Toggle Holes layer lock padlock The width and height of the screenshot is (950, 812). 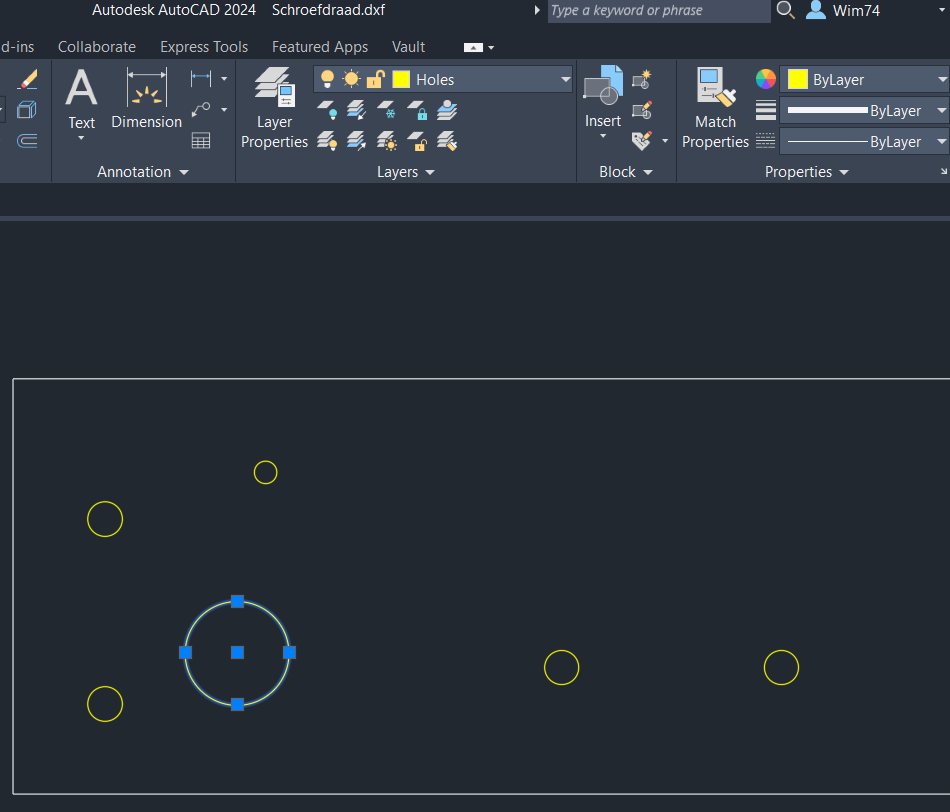[376, 79]
